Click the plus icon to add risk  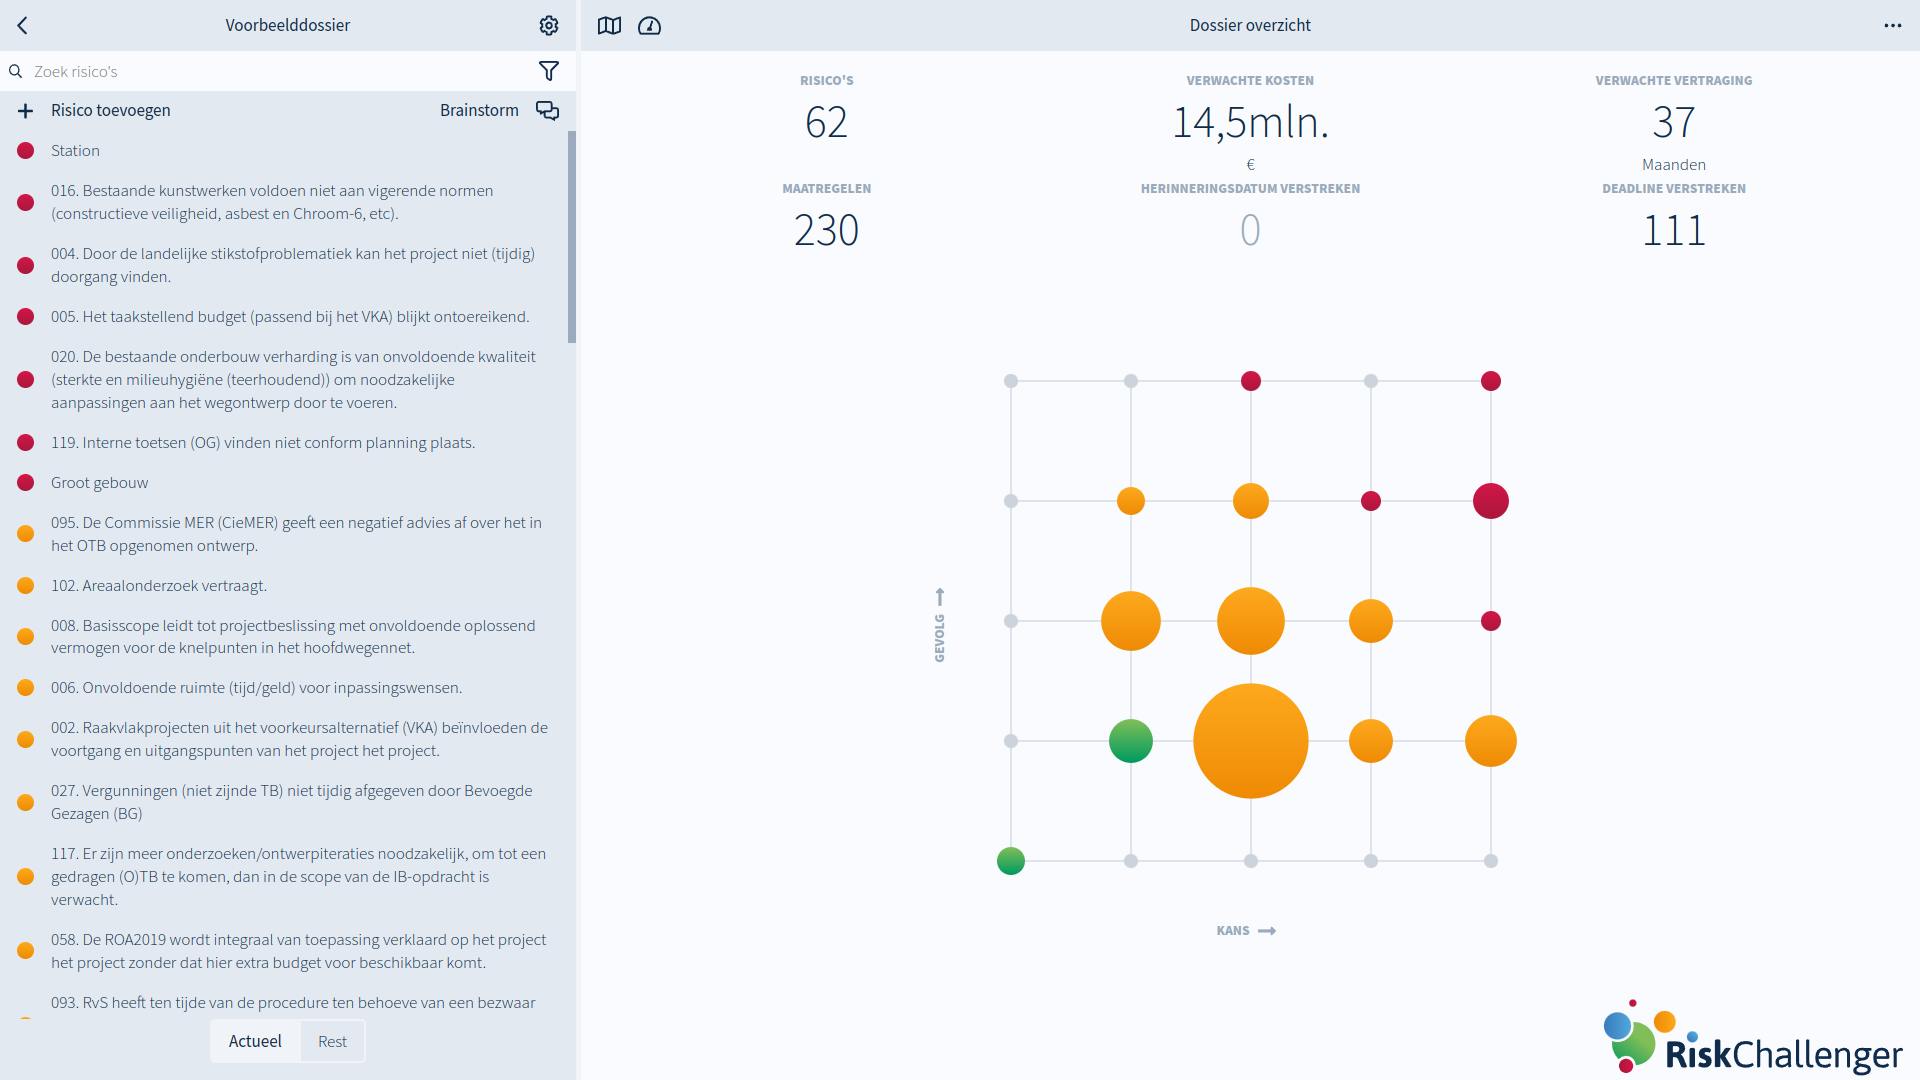[x=26, y=111]
